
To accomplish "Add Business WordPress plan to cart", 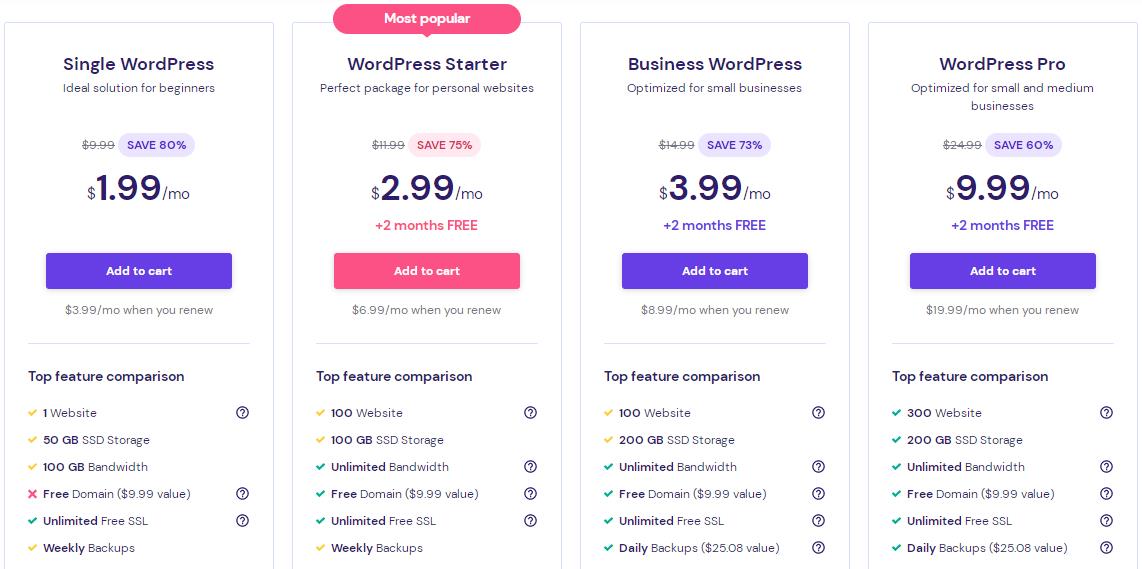I will 715,271.
